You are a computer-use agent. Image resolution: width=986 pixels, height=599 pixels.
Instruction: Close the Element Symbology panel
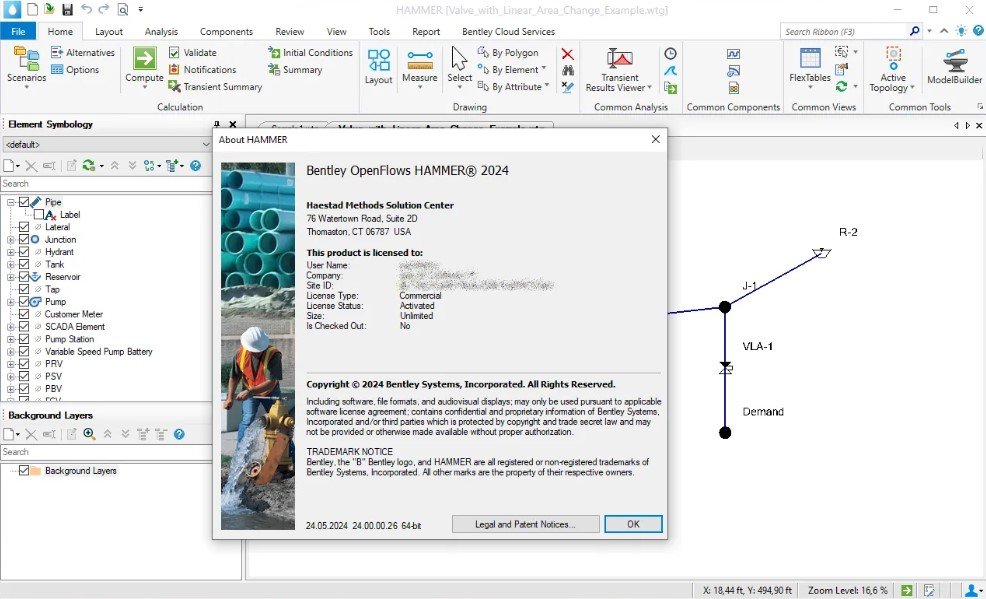pyautogui.click(x=233, y=124)
